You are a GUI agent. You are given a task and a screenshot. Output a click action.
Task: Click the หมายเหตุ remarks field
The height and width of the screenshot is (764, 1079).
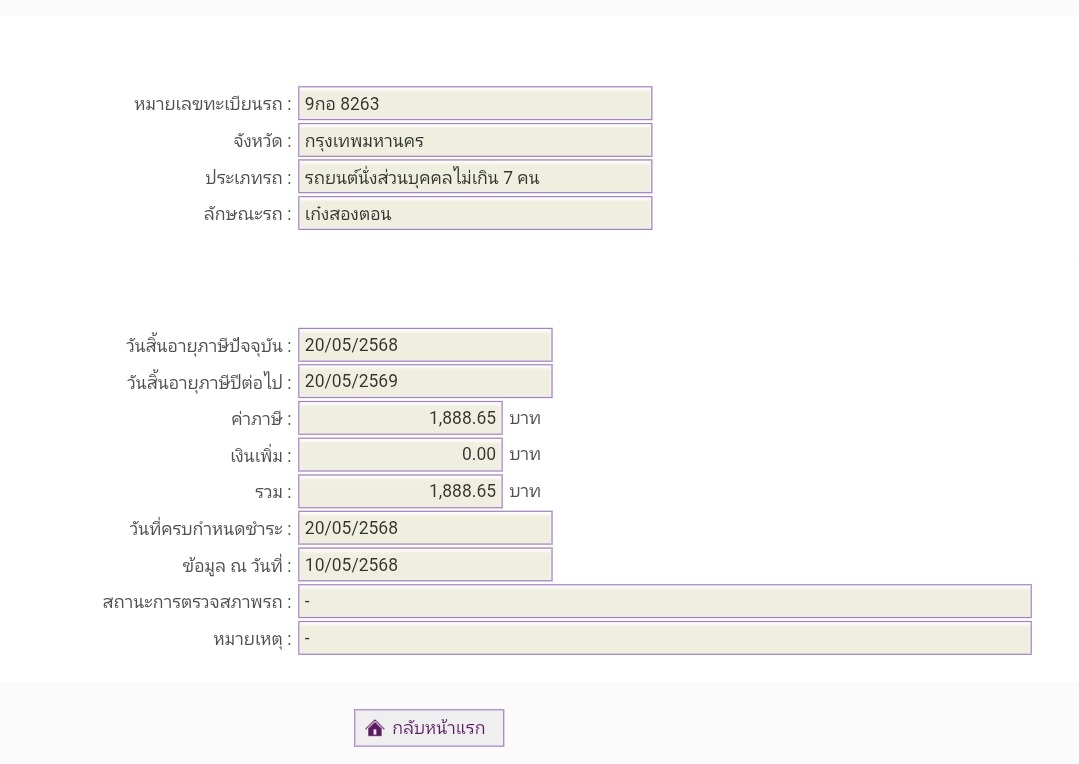point(664,638)
